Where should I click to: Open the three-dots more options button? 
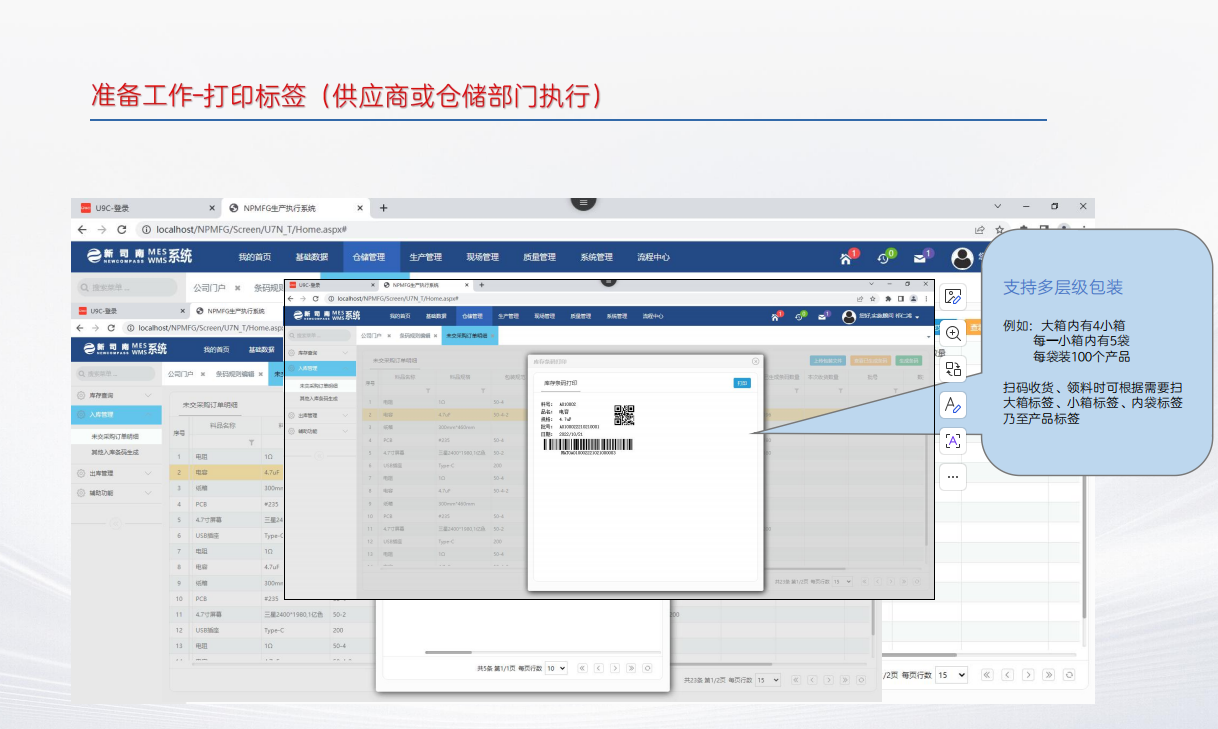coord(953,477)
